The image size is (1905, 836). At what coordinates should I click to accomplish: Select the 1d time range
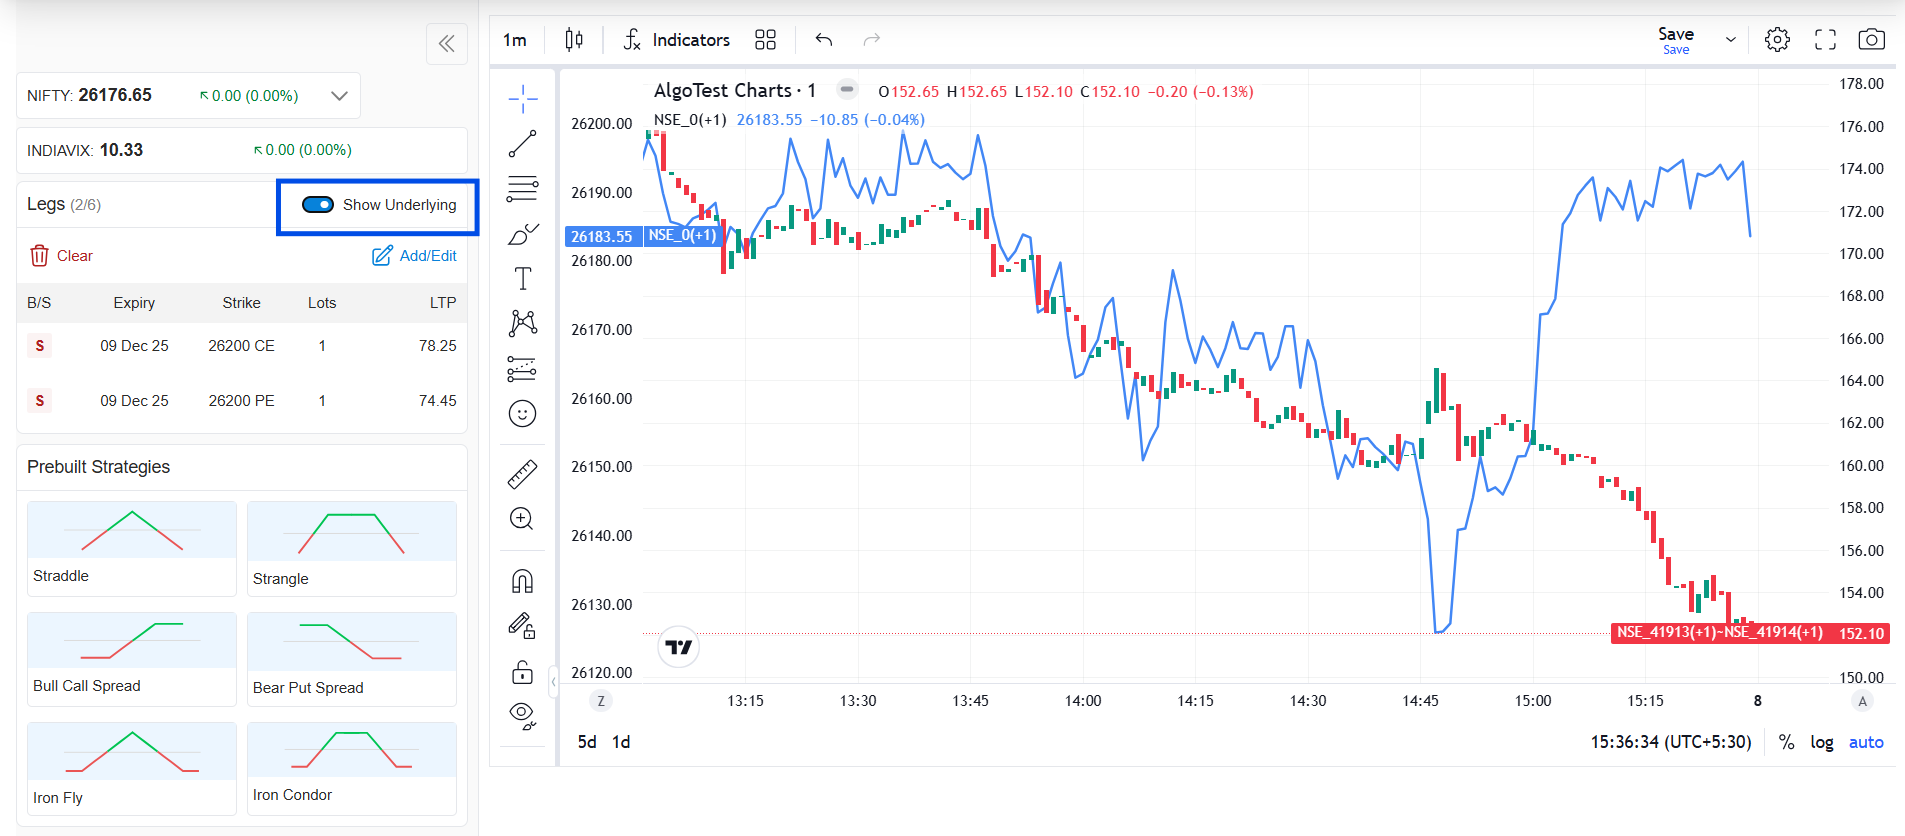[621, 742]
